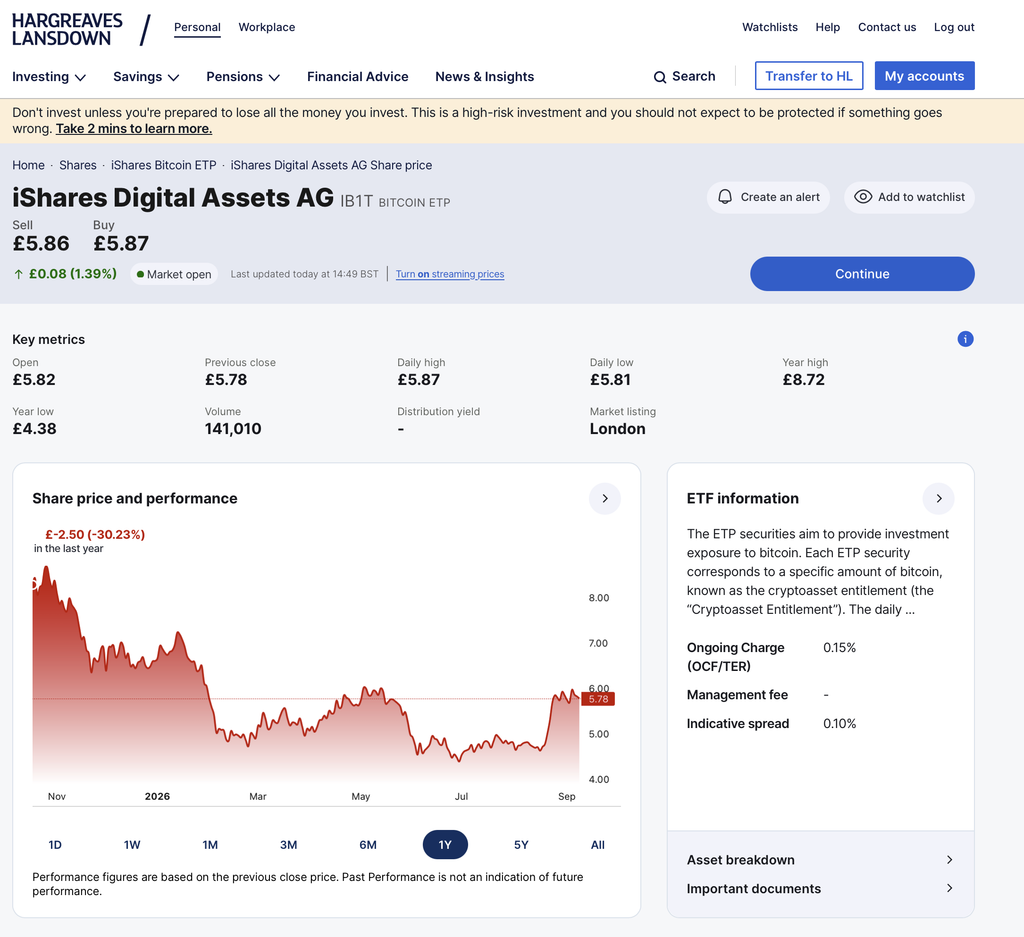This screenshot has width=1024, height=937.
Task: Open News & Insights menu item
Action: tap(485, 77)
